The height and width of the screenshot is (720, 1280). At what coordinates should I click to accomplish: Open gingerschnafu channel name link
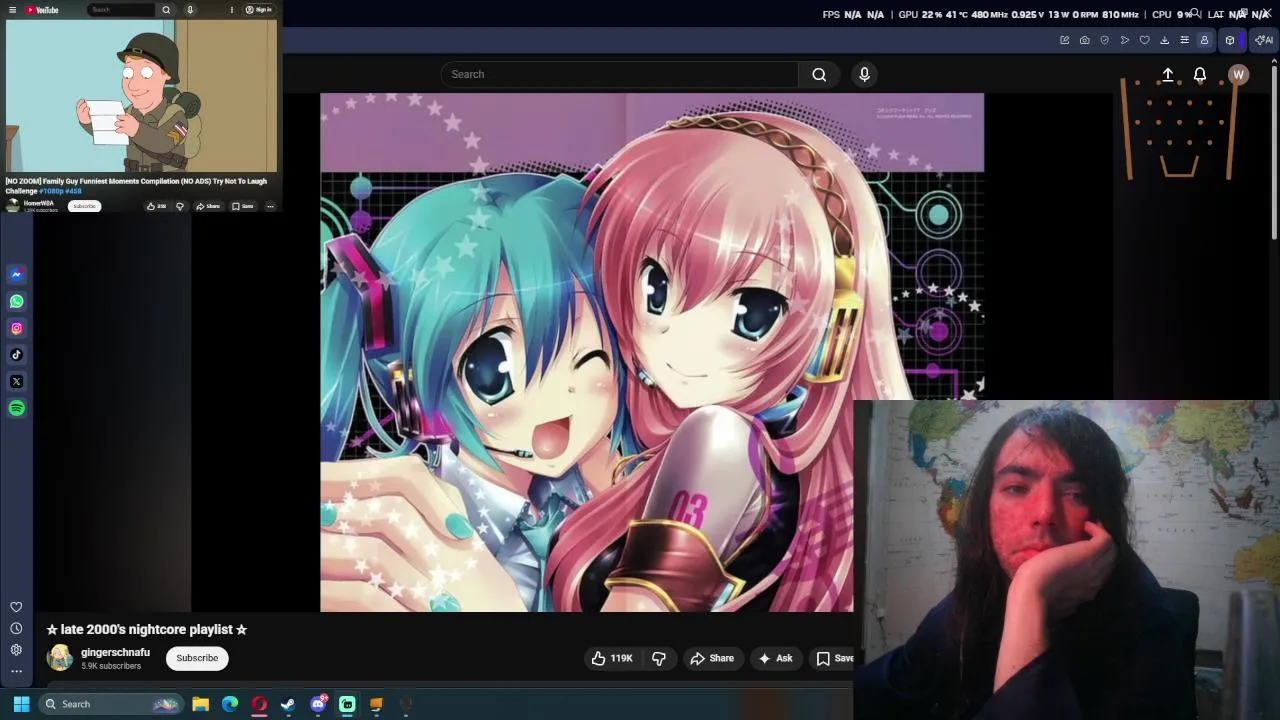(115, 652)
